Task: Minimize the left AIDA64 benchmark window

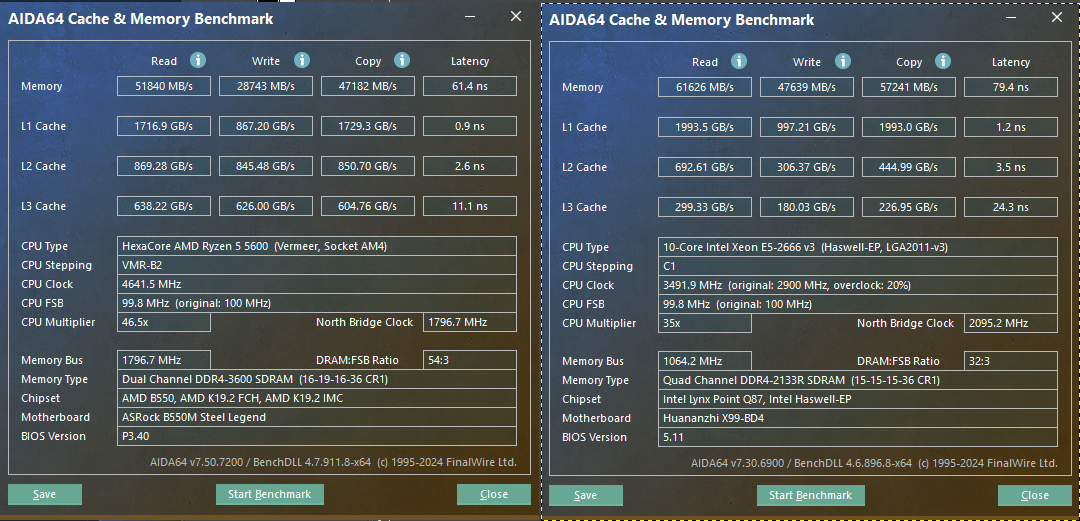Action: tap(469, 17)
